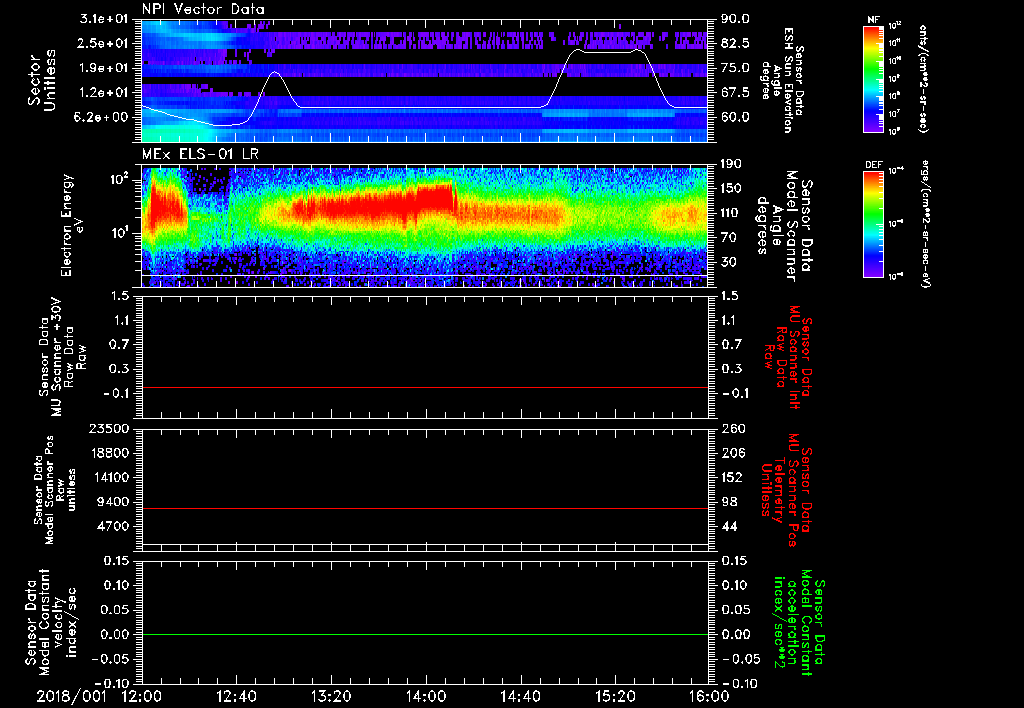Click the 'Electron Energy eV' axis label

point(72,225)
